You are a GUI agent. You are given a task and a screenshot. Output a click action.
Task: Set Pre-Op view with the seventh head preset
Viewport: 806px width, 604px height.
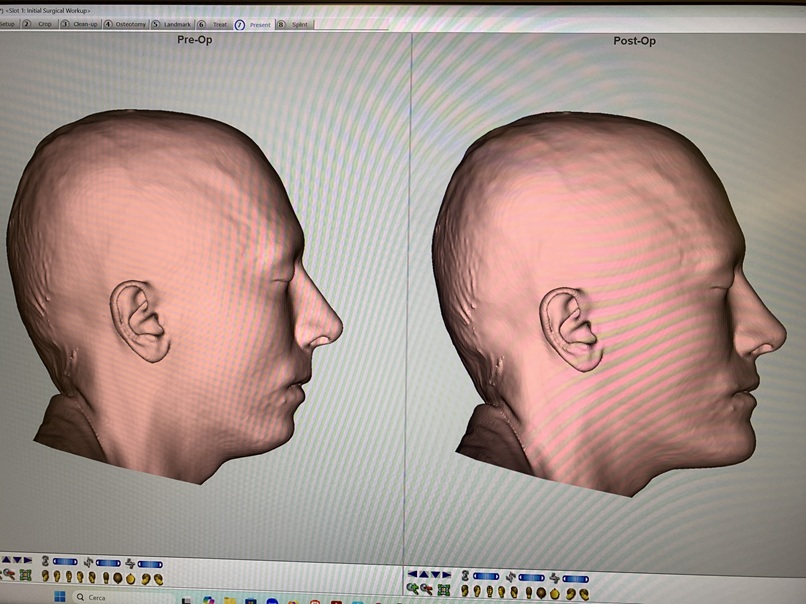point(118,578)
